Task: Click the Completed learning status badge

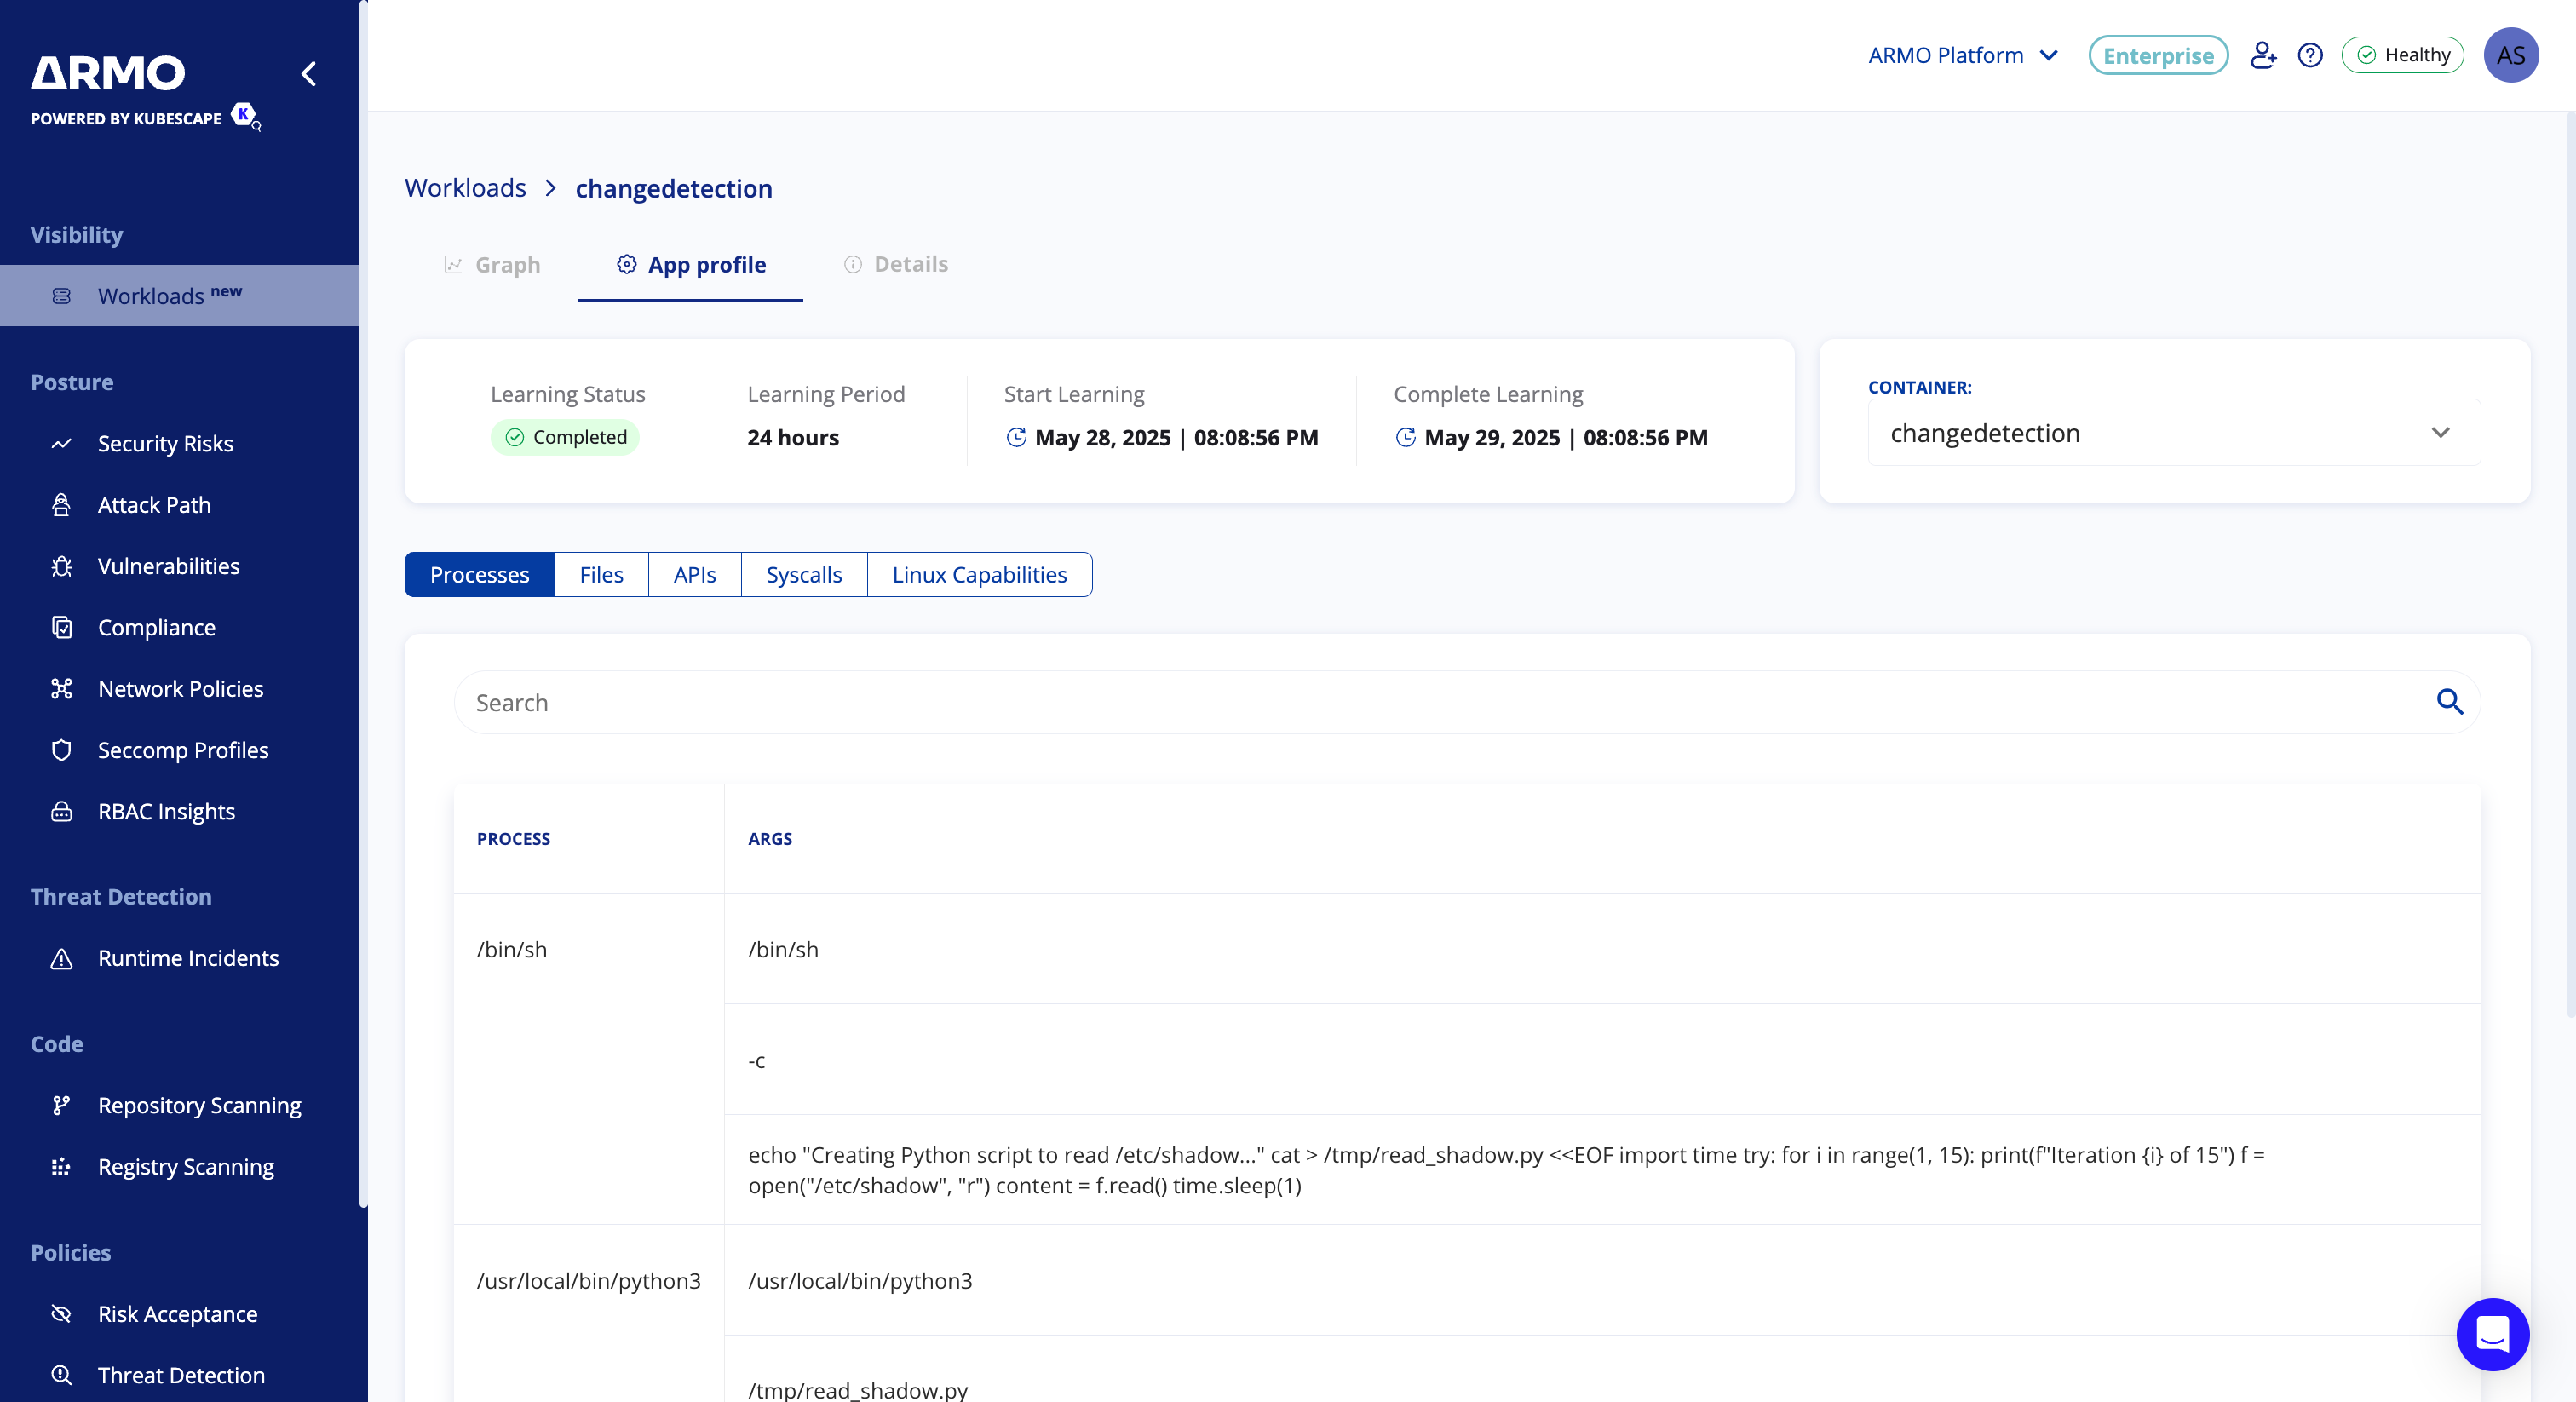Action: click(x=565, y=437)
